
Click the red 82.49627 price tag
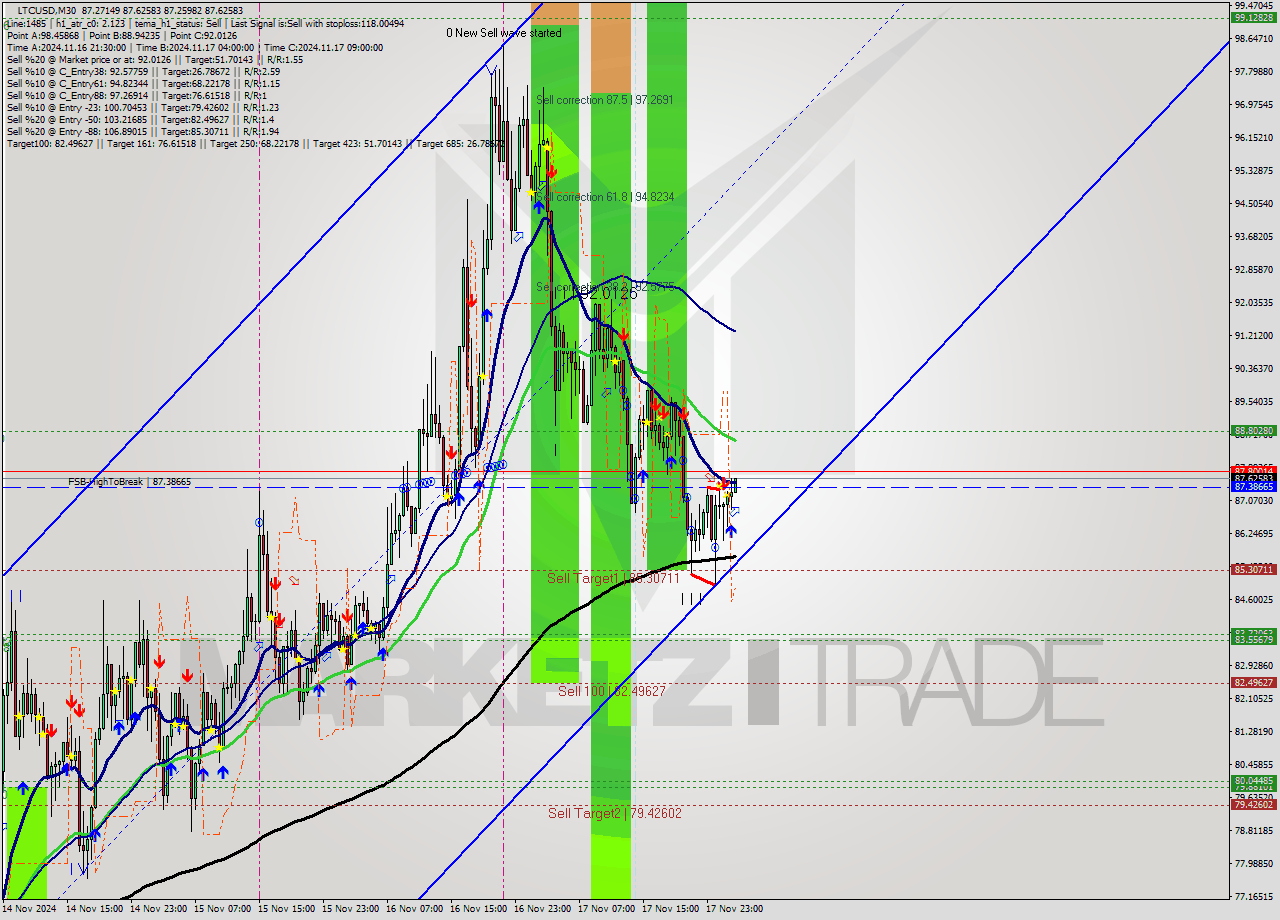[1254, 683]
